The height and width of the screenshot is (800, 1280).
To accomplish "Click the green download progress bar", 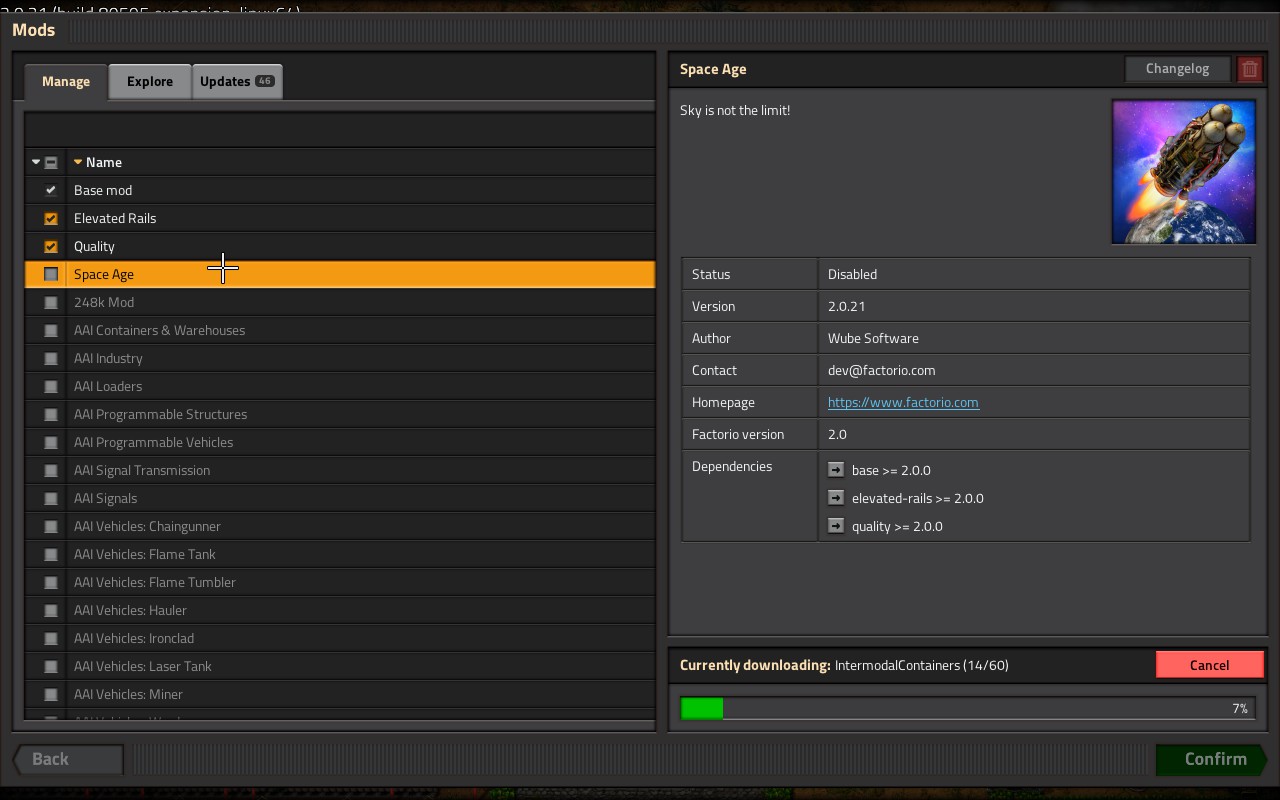I will (x=967, y=708).
